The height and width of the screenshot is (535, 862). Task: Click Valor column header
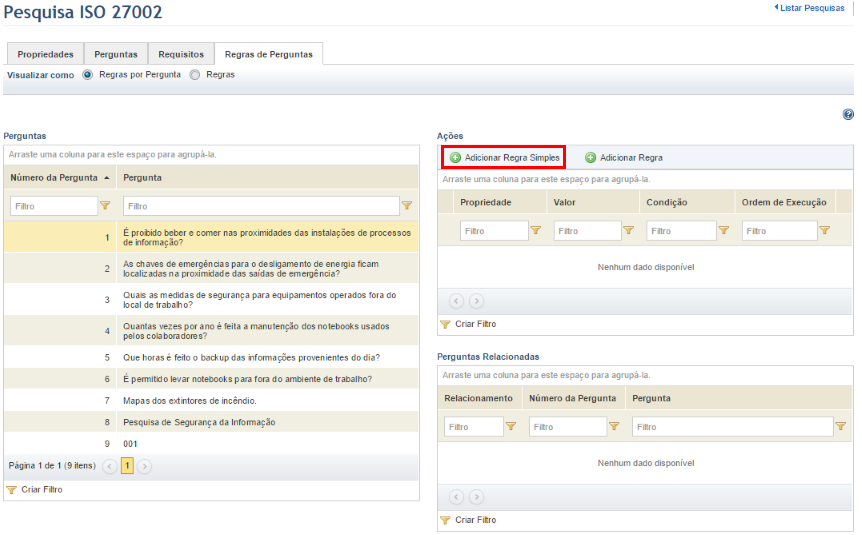593,202
